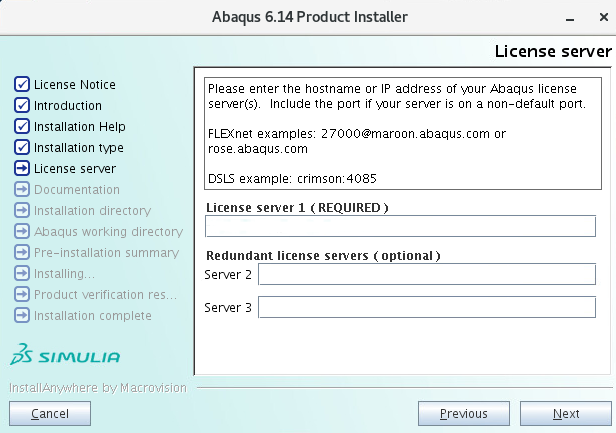
Task: Cancel the Abaqus installation
Action: point(50,413)
